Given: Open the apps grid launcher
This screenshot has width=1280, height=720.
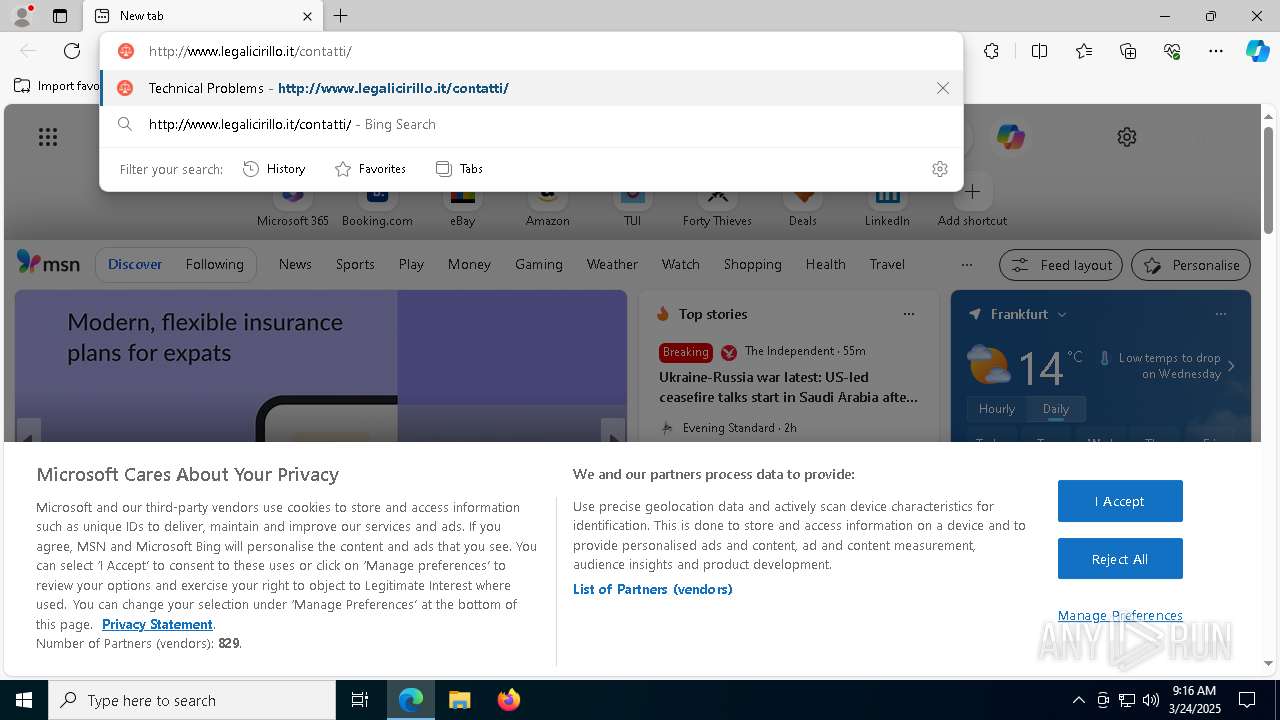Looking at the screenshot, I should point(48,137).
